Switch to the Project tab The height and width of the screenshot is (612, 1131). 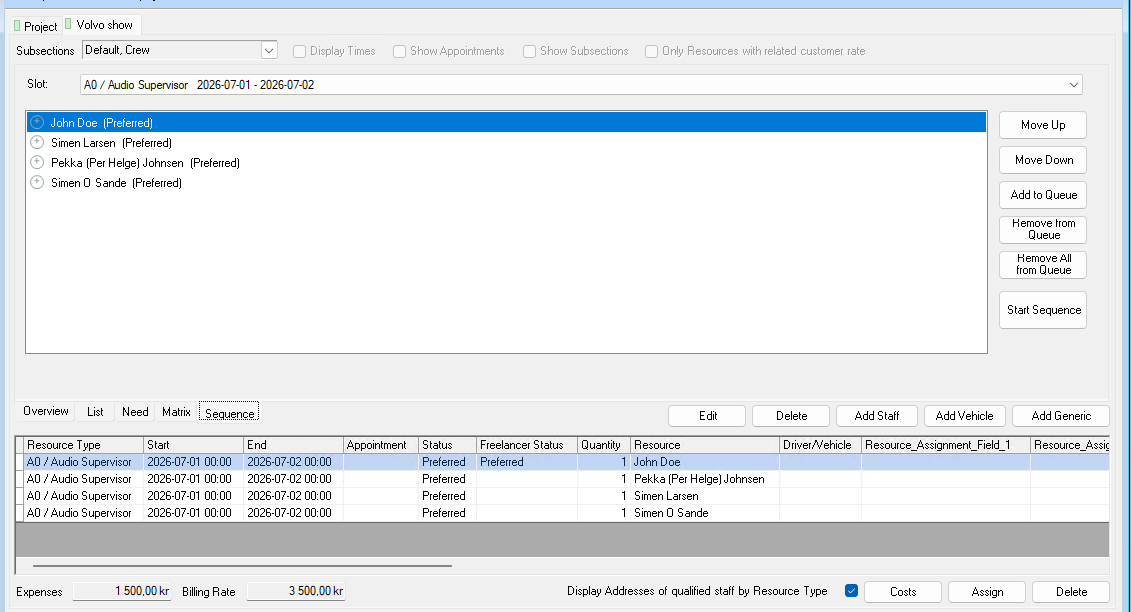click(35, 26)
